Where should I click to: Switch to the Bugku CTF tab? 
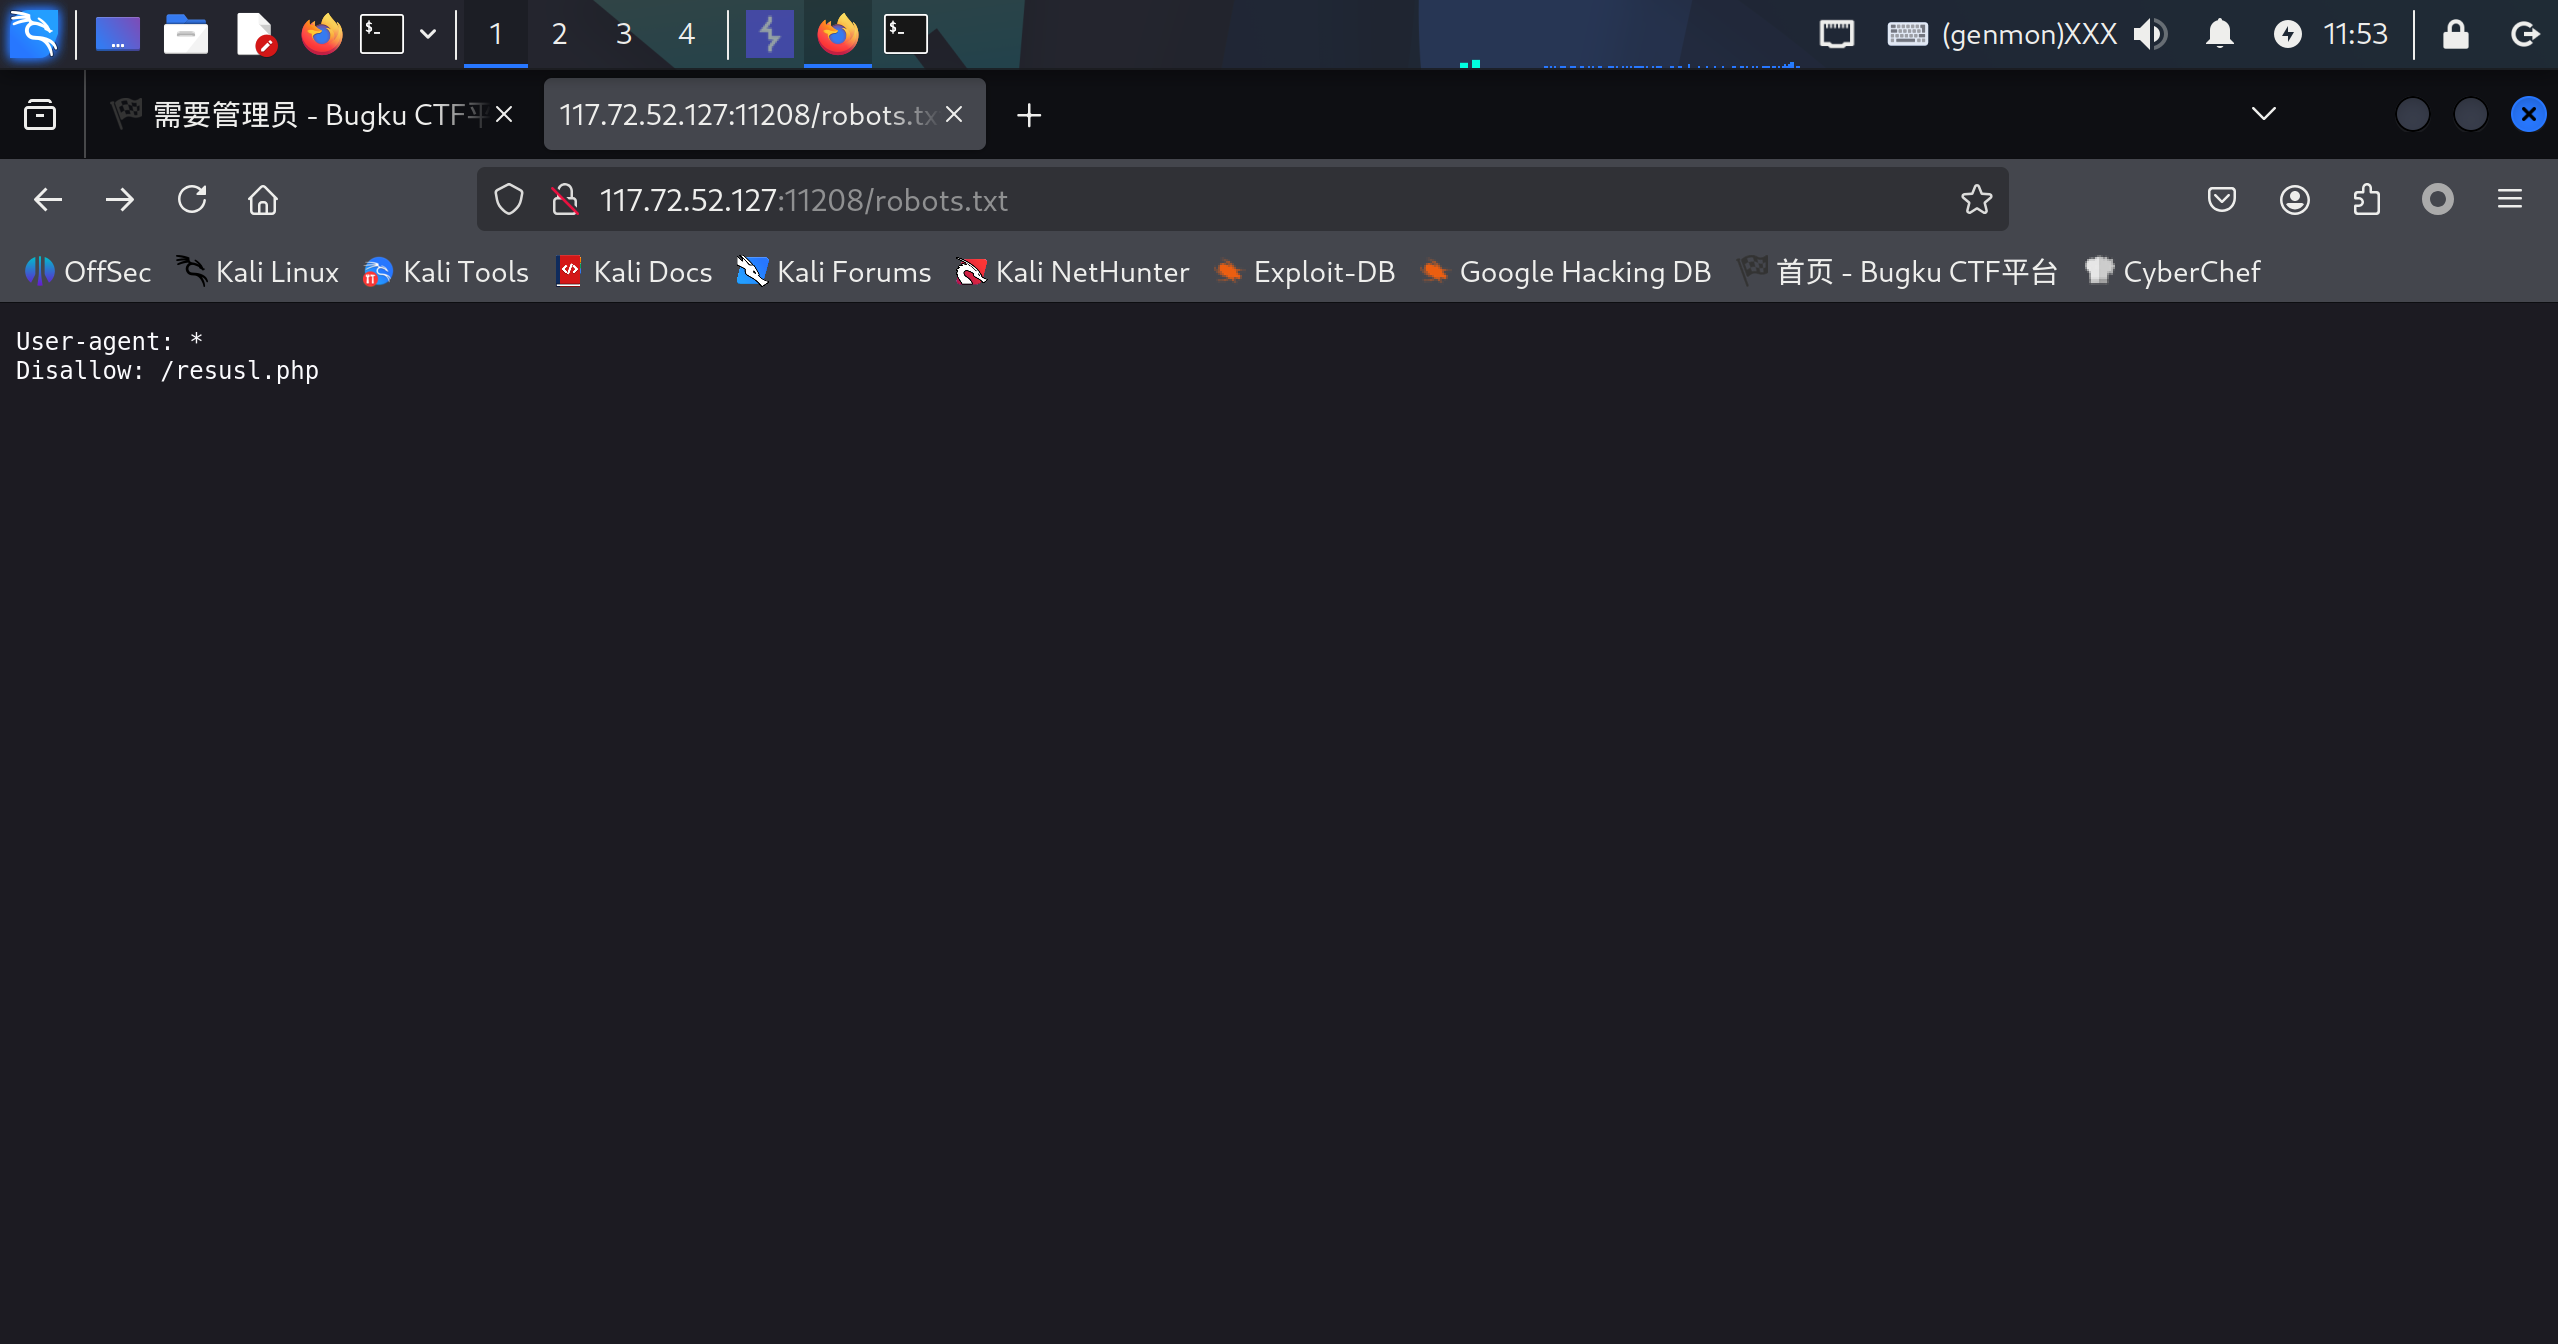point(310,115)
